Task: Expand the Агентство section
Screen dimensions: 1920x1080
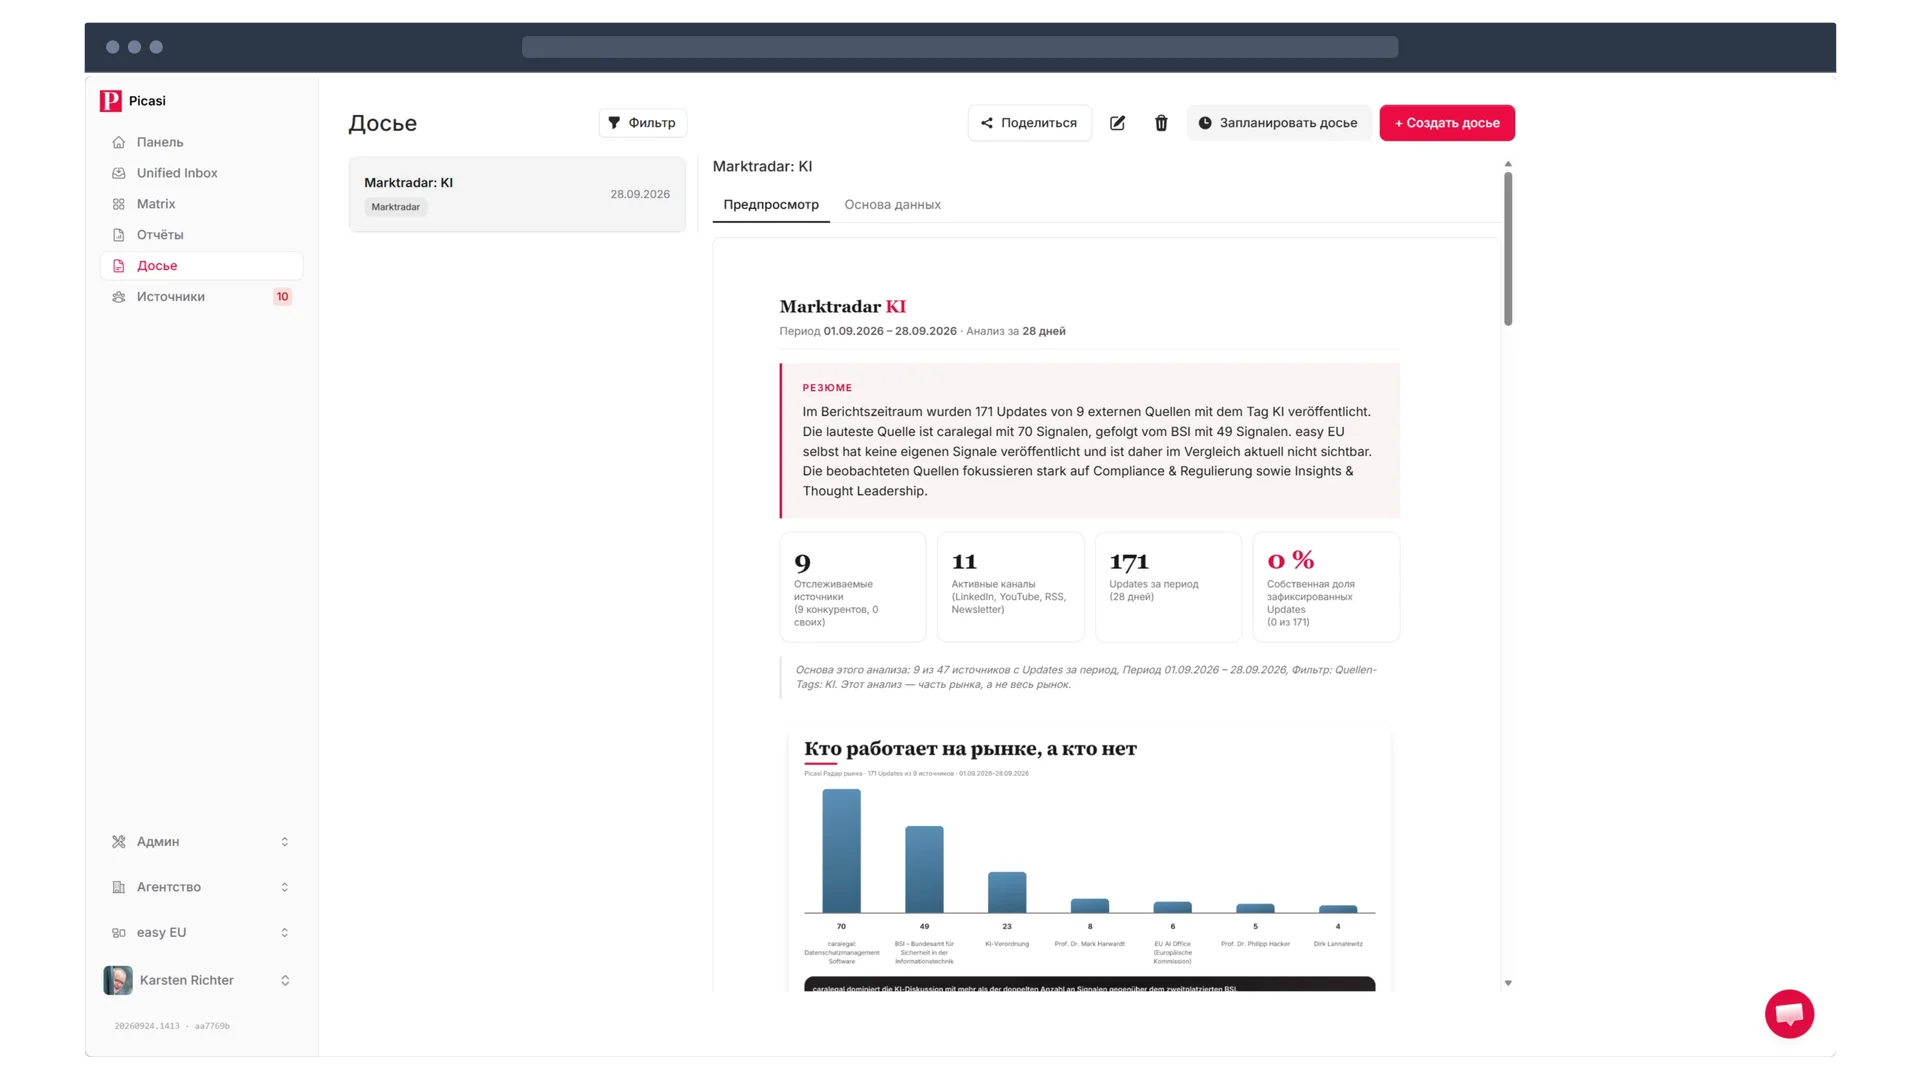Action: (201, 887)
